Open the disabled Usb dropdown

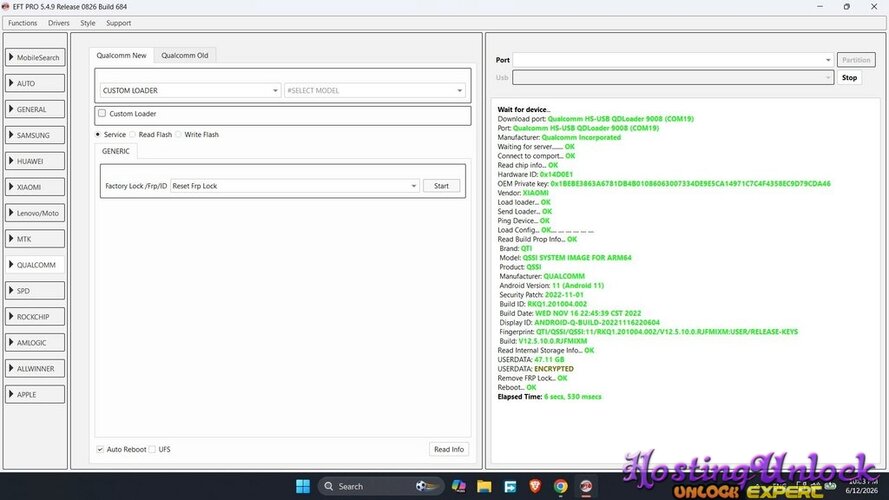[x=673, y=78]
